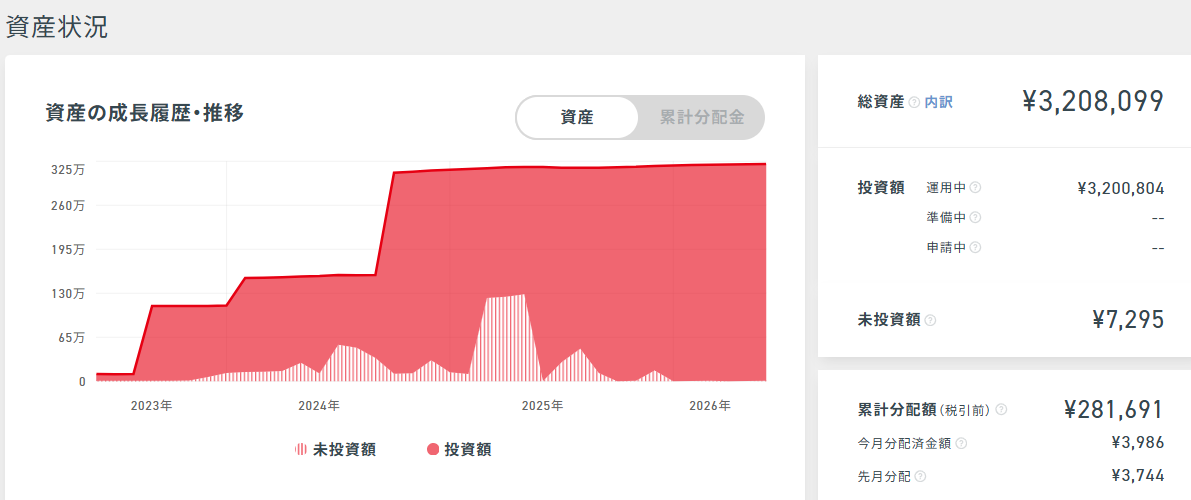Viewport: 1191px width, 500px height.
Task: Click the 65万 y-axis label
Action: tap(71, 337)
